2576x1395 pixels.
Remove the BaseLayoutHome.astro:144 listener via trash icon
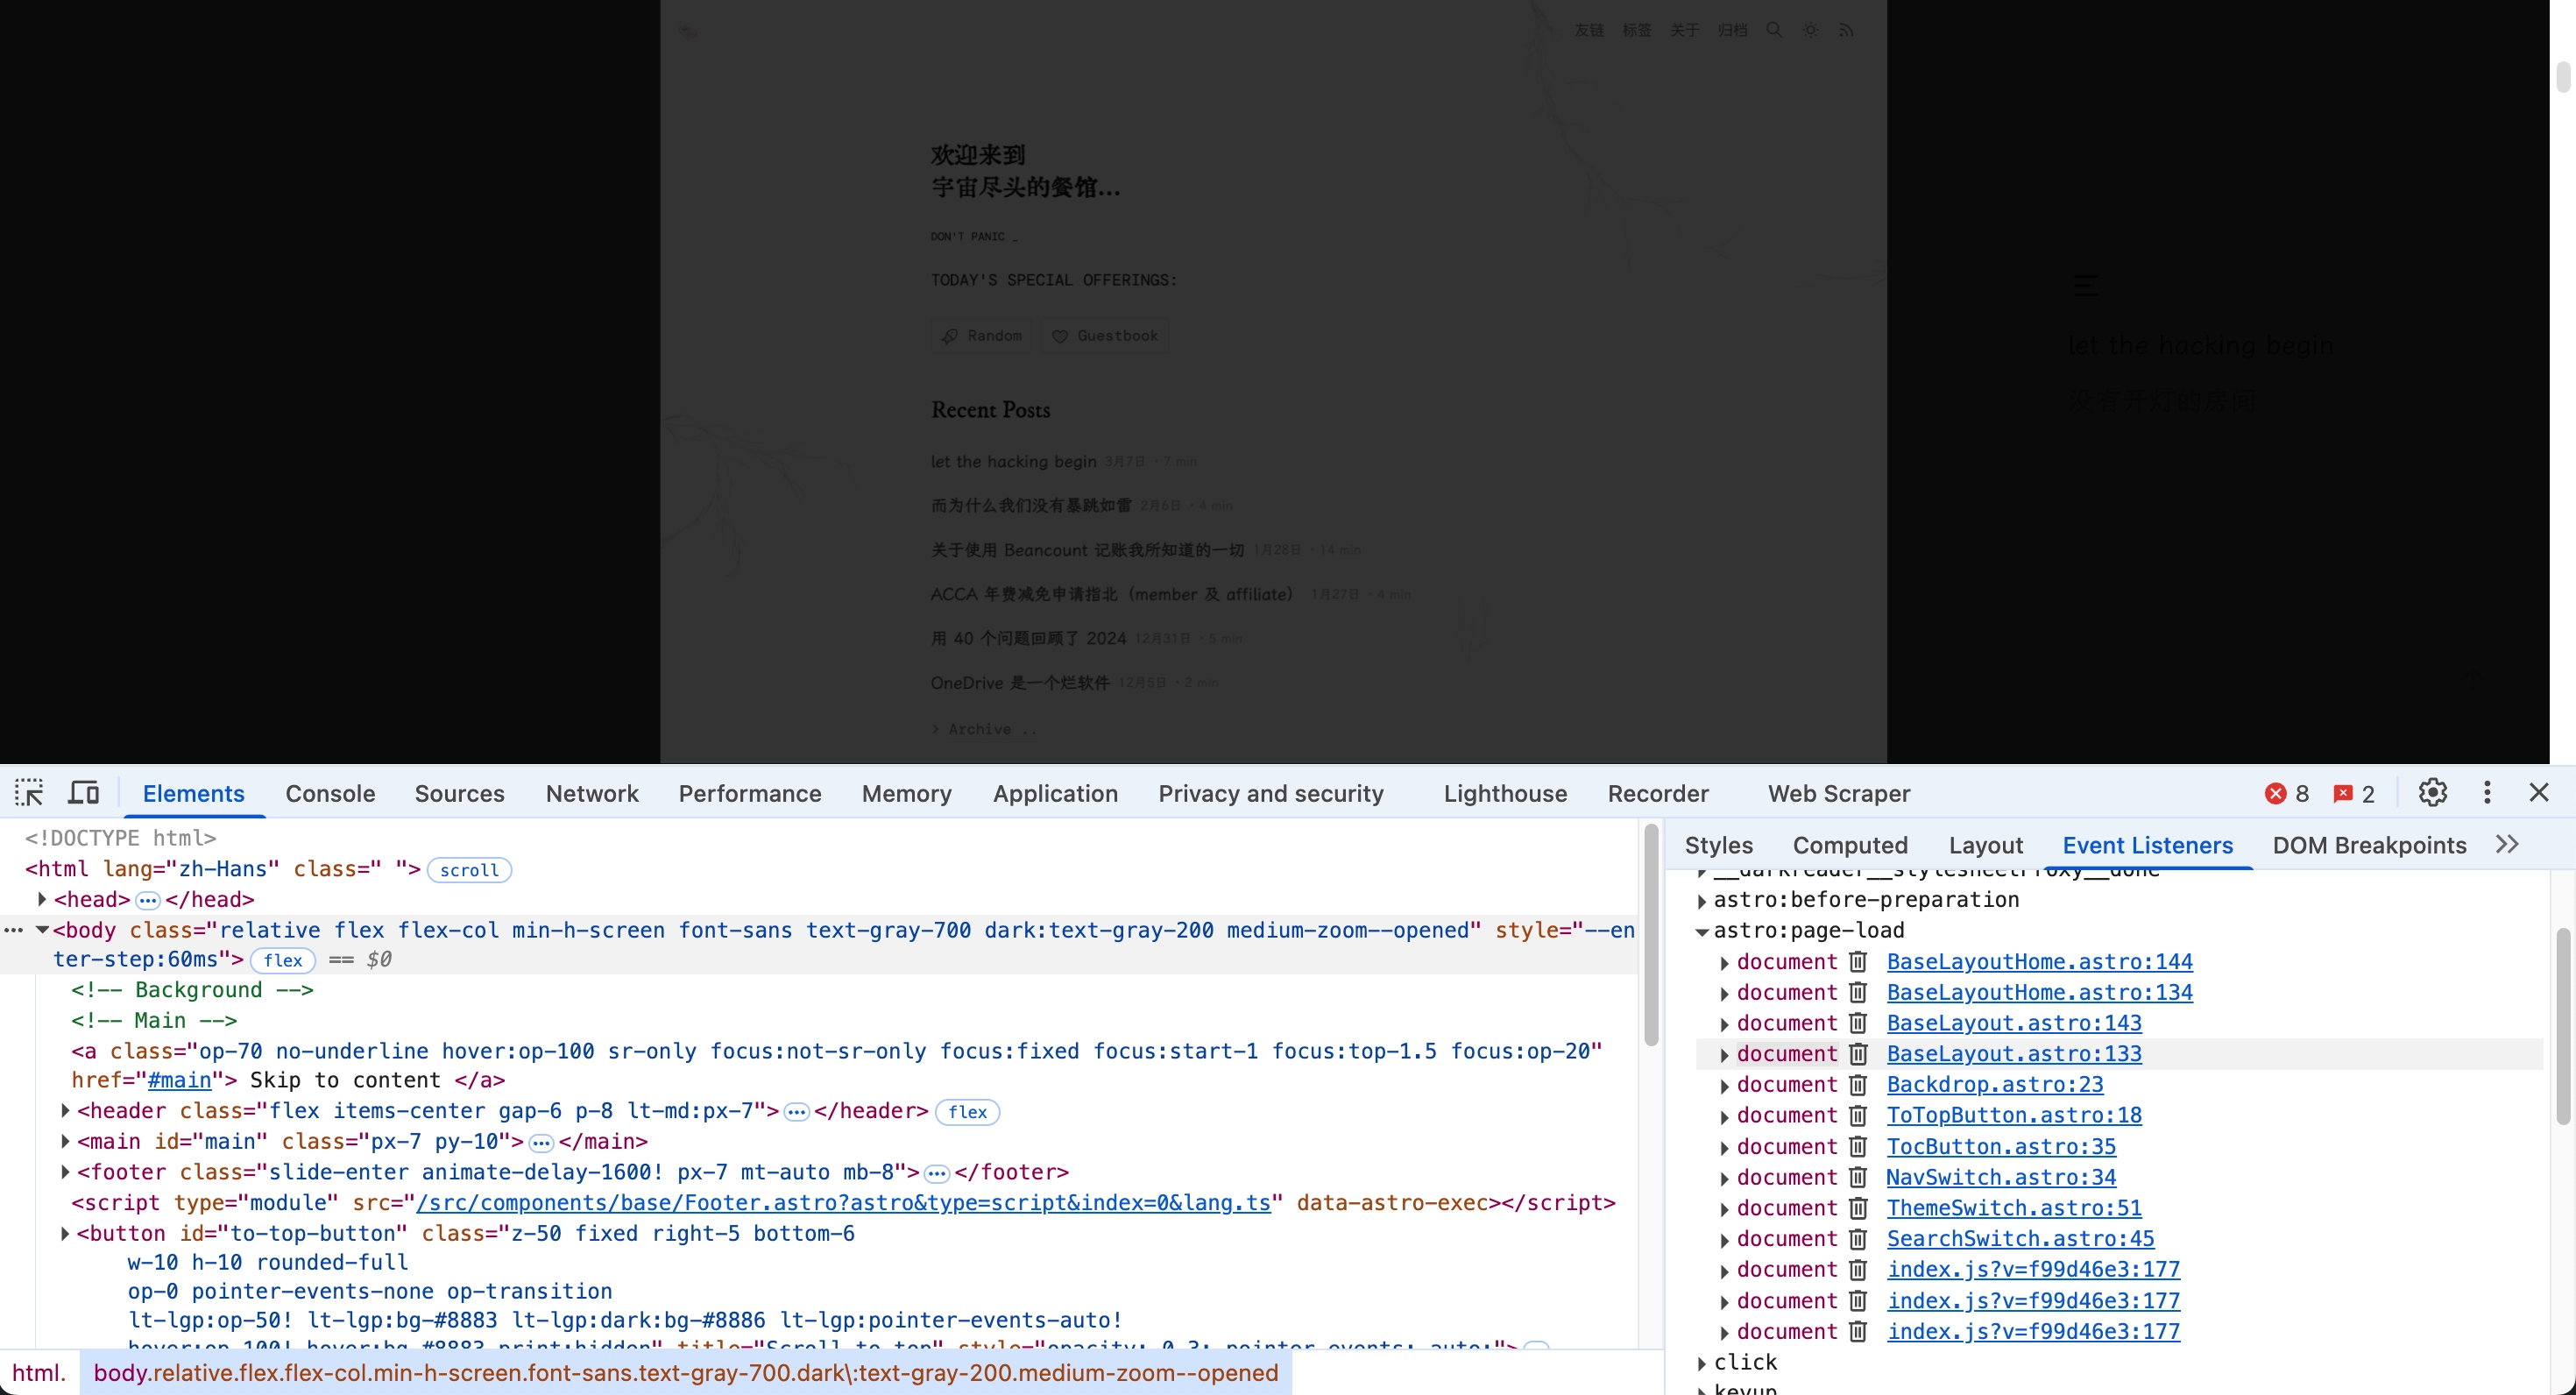[1858, 962]
